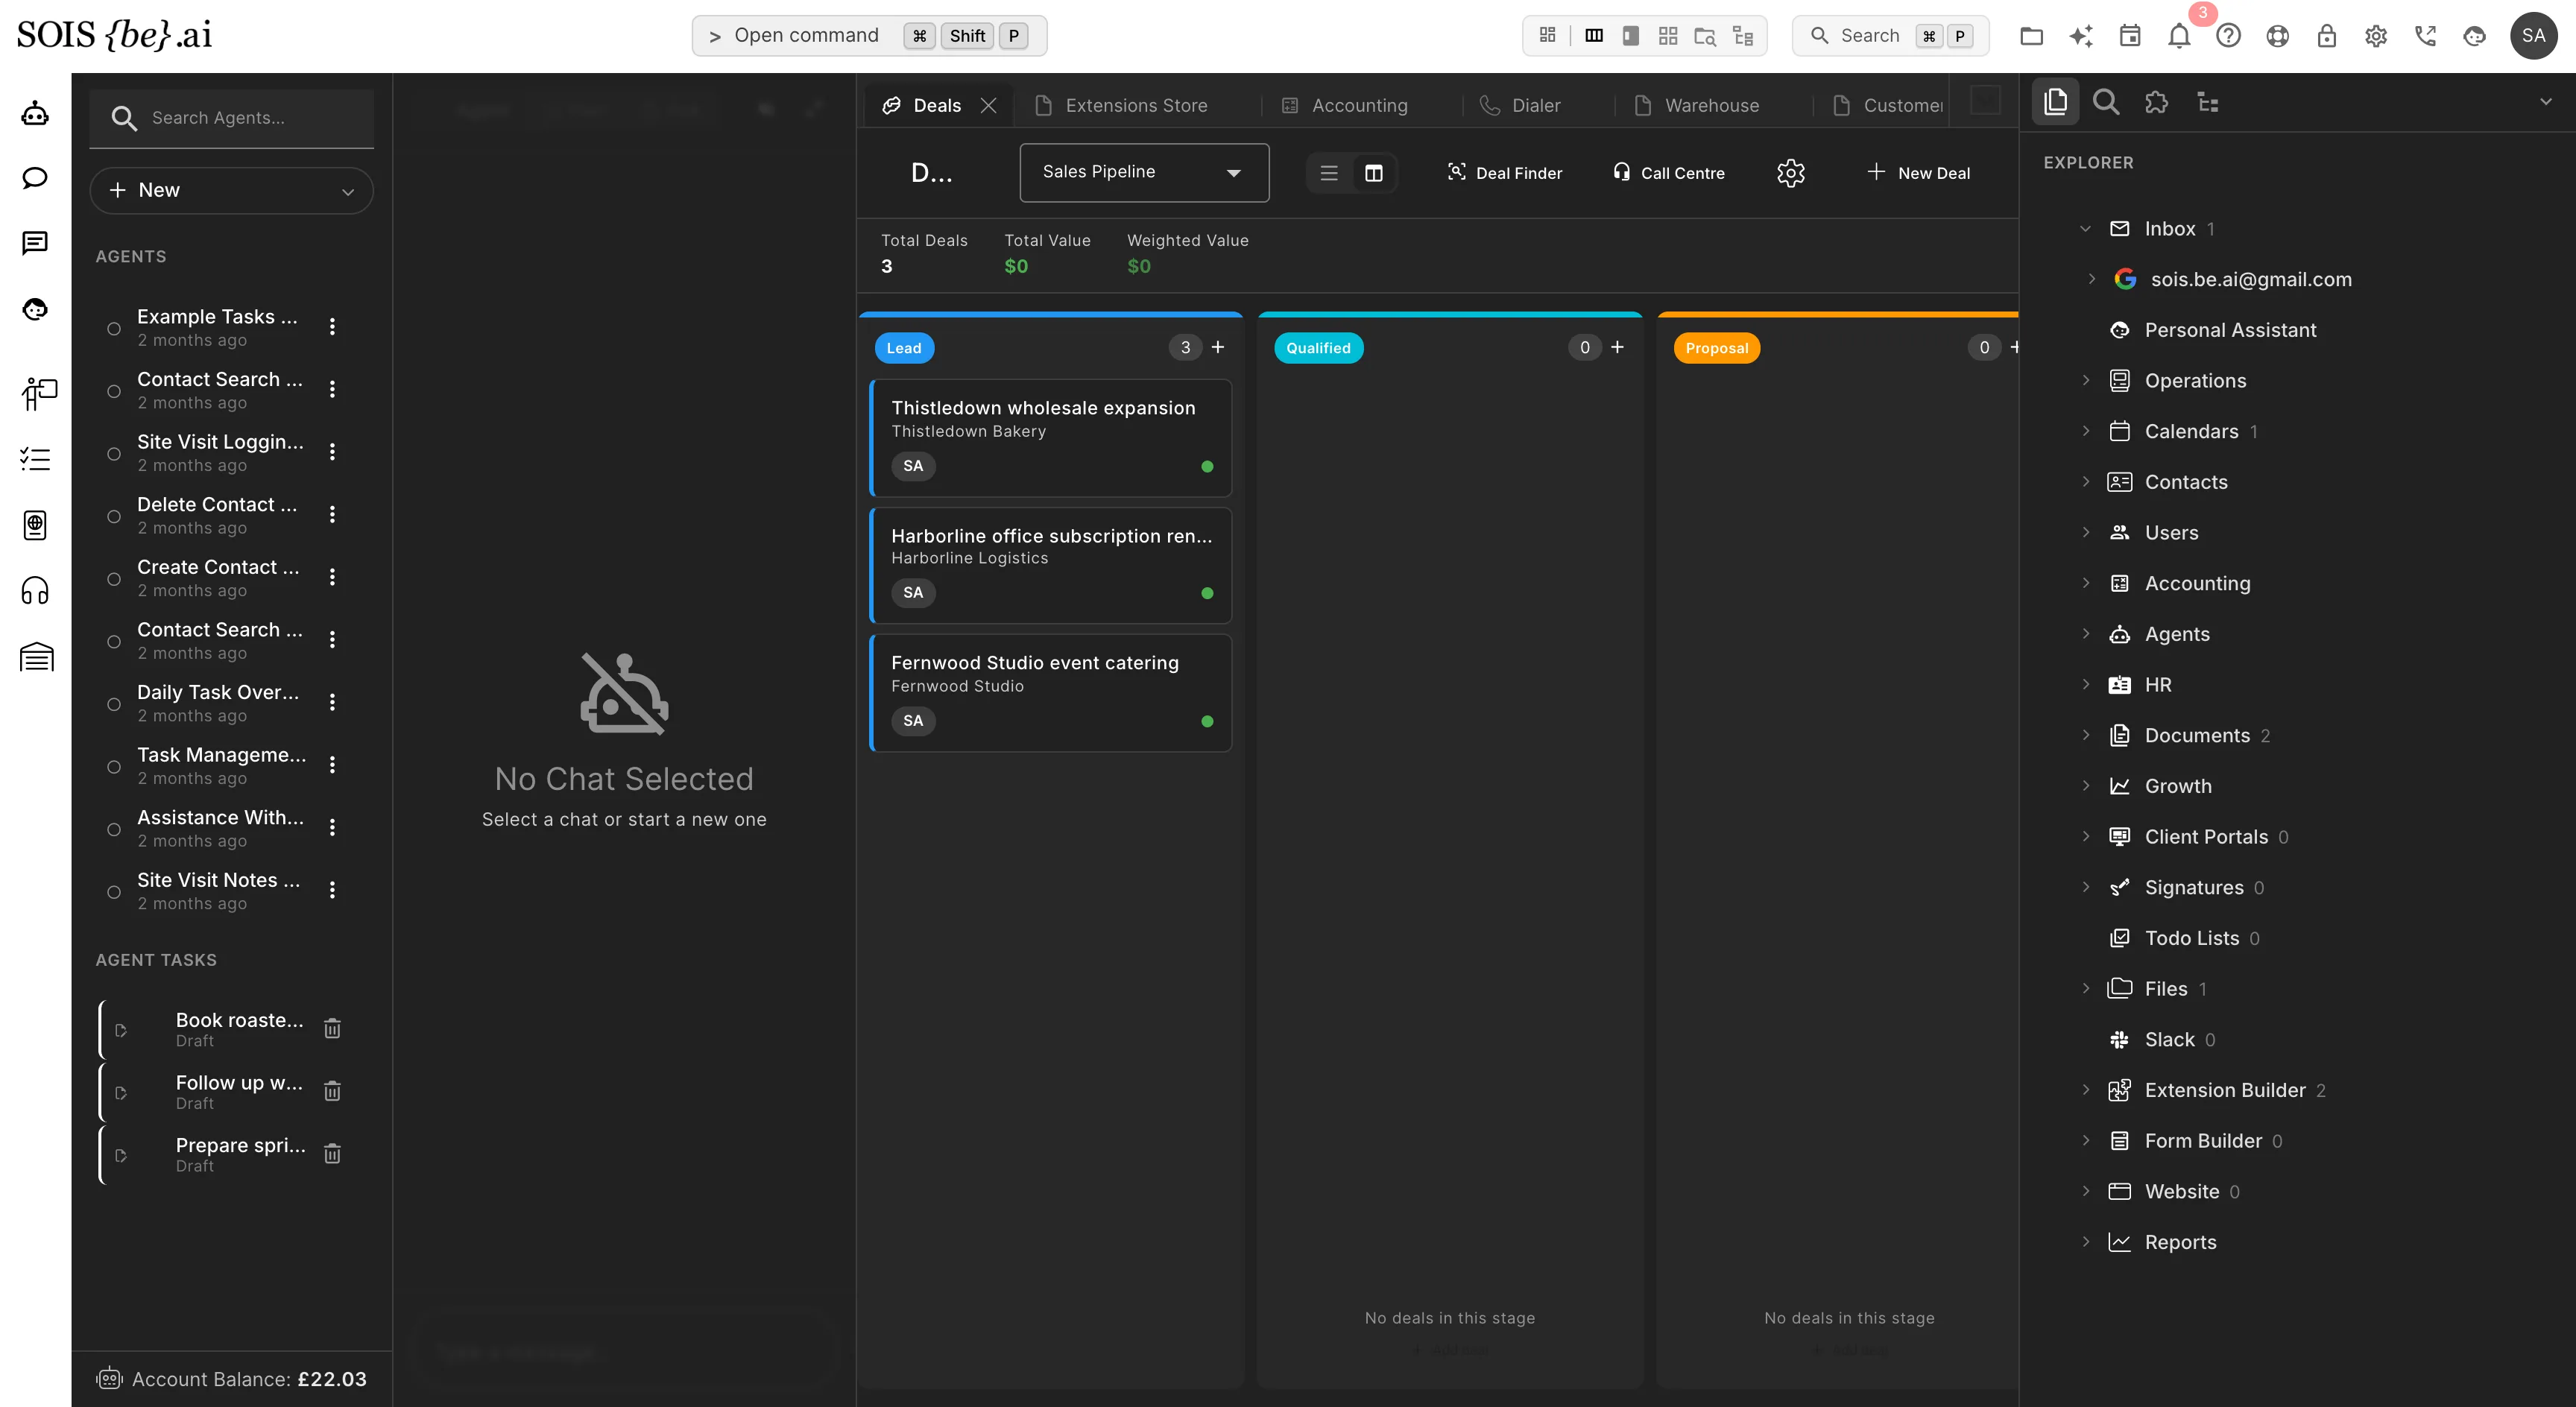
Task: Open the notifications bell icon
Action: pos(2178,36)
